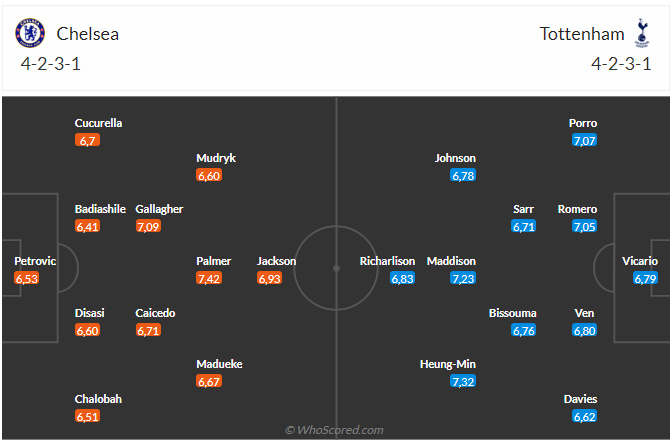The image size is (670, 440).
Task: Select striker Jackson's name
Action: coord(276,261)
